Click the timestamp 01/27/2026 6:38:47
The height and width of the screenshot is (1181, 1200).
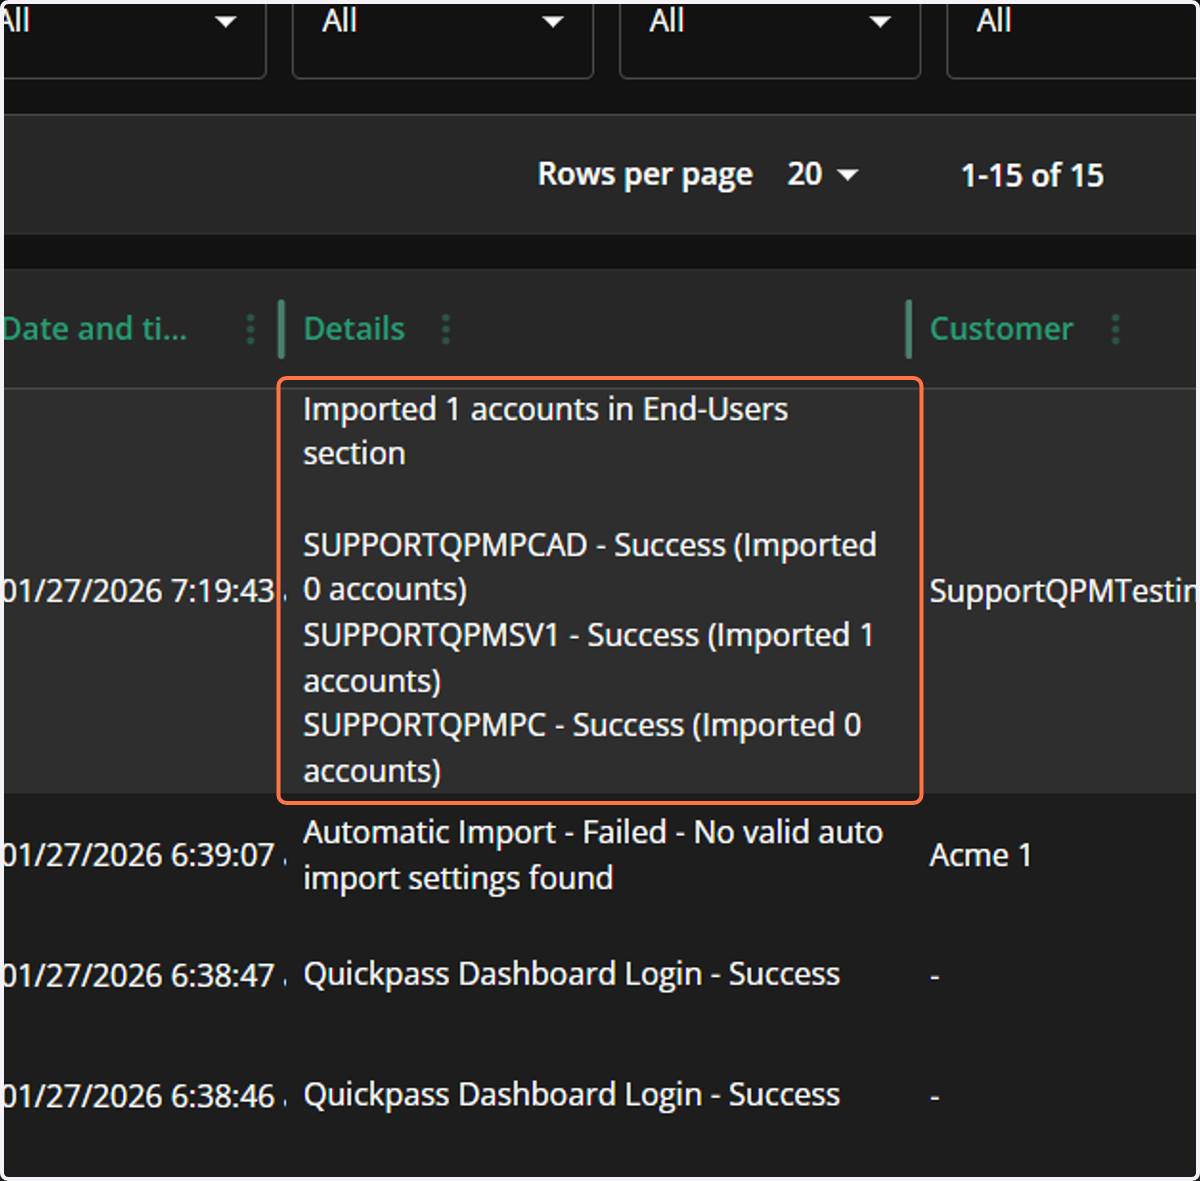(139, 975)
